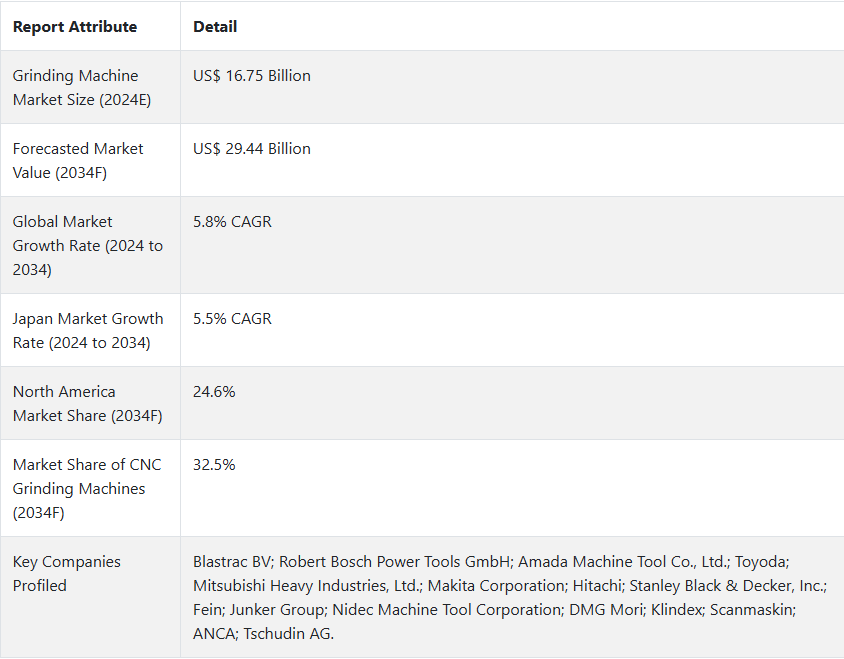Select the 'Grinding Machine Market Size (2024E)' cell

pos(90,87)
